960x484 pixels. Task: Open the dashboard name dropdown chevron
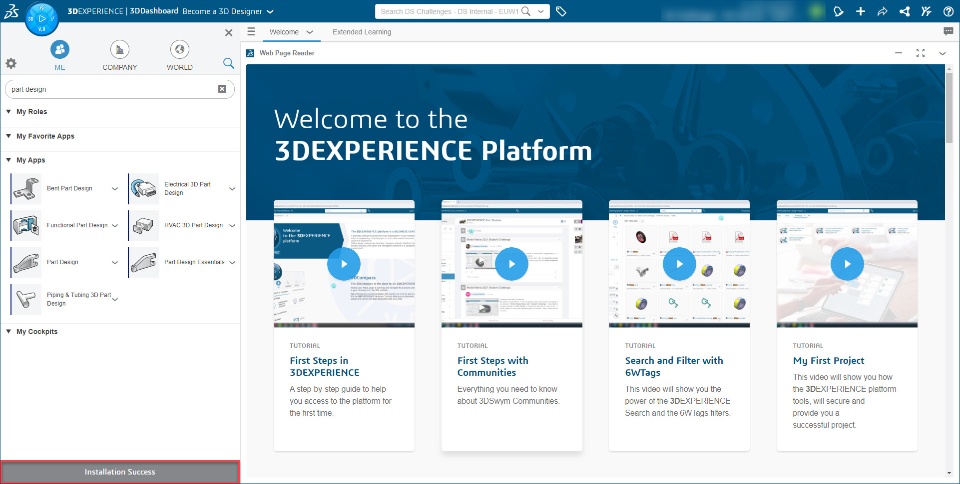click(x=271, y=12)
